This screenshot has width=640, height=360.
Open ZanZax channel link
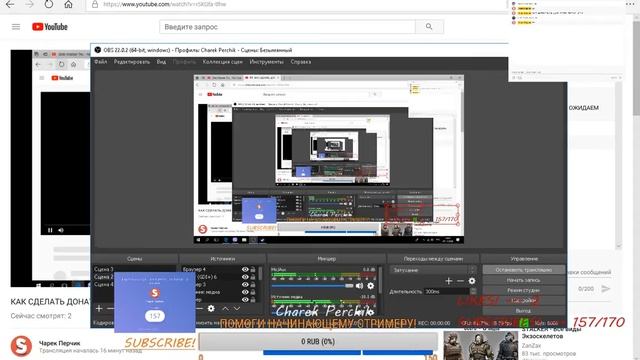pos(531,346)
